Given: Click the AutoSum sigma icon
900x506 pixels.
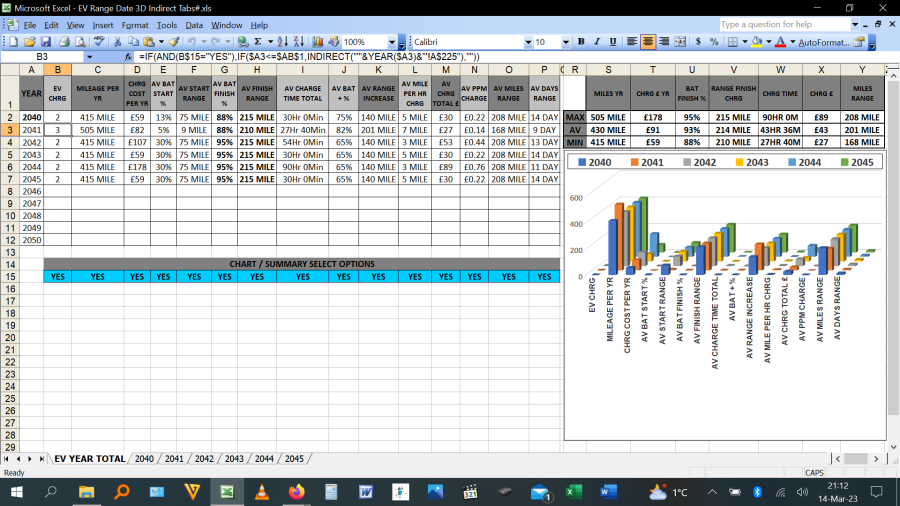Looking at the screenshot, I should coord(258,42).
